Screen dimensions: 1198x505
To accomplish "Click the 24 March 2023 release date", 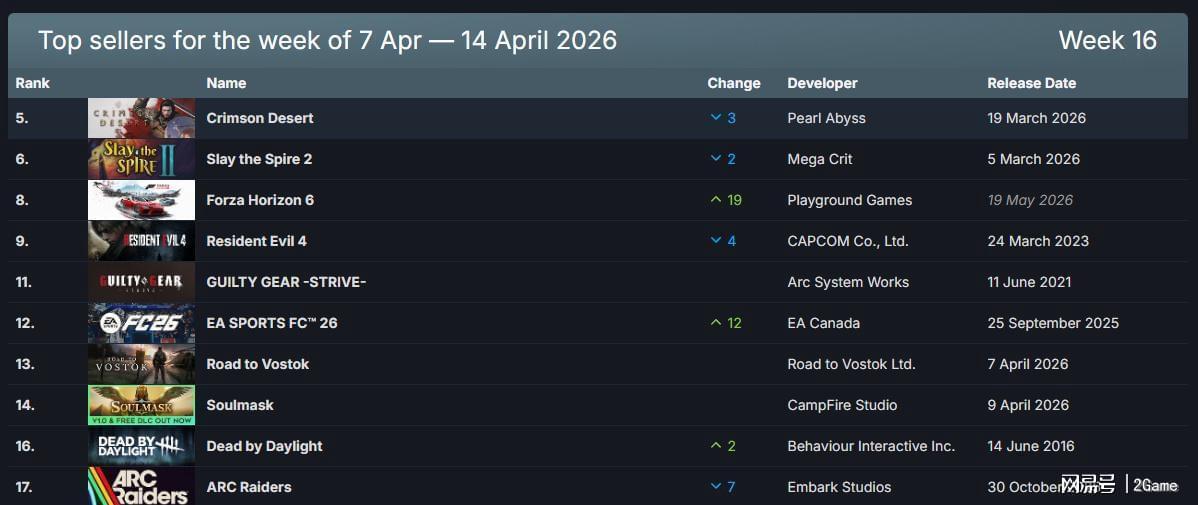I will [x=1038, y=241].
